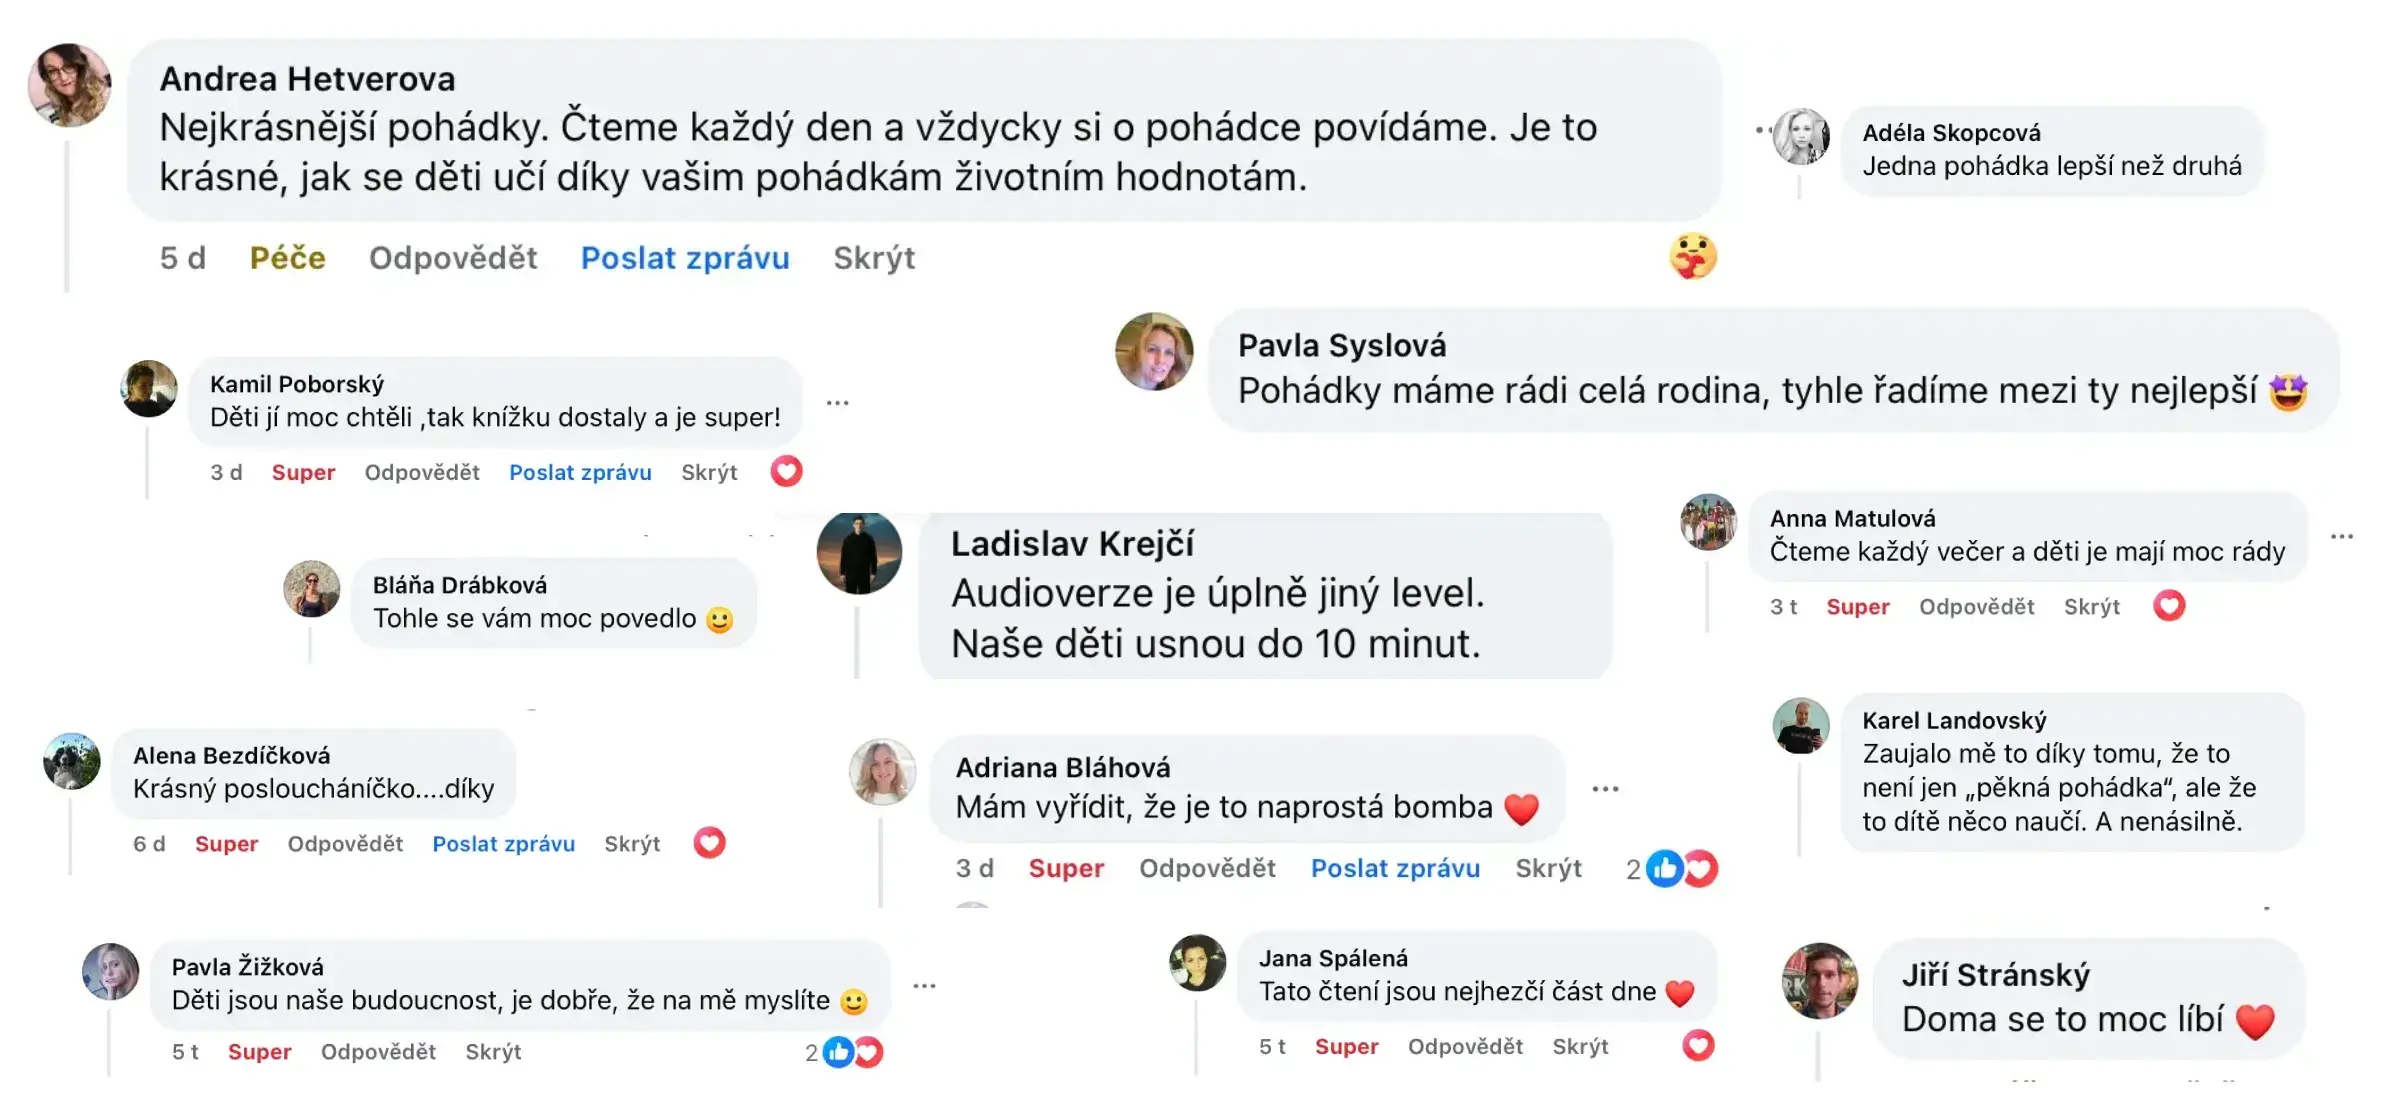Toggle Péče reaction on Andrea Hetverova's comment

tap(287, 258)
